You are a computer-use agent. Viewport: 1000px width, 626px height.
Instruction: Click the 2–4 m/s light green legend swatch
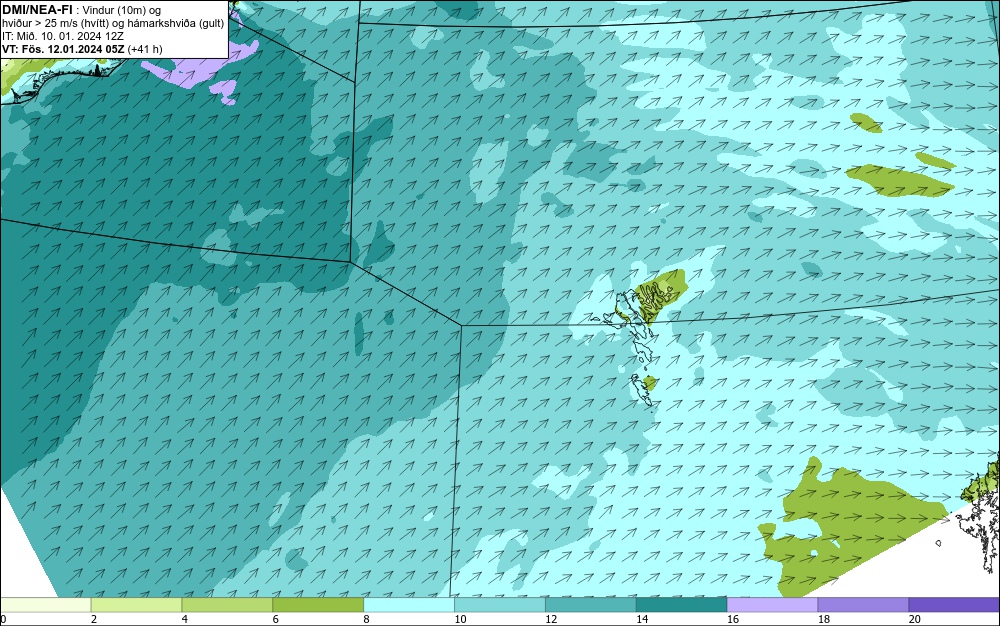[136, 604]
